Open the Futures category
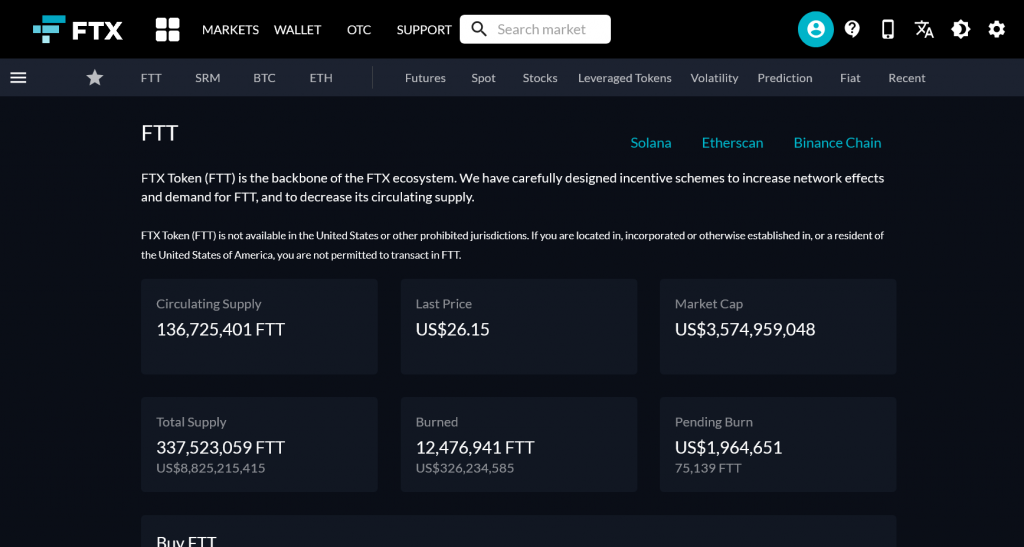Image resolution: width=1024 pixels, height=547 pixels. (425, 78)
